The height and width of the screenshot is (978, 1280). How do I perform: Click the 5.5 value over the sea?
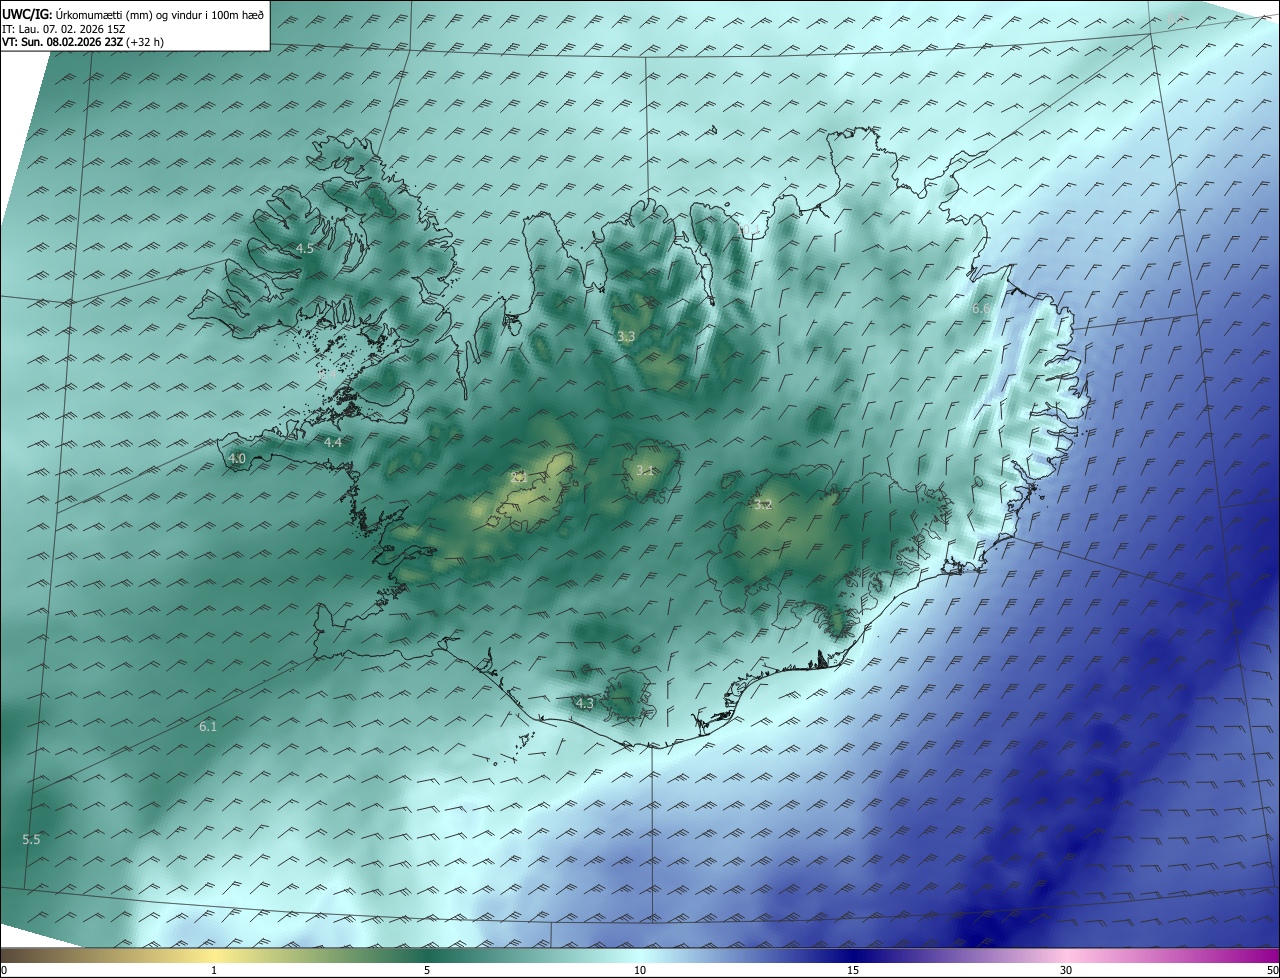31,840
